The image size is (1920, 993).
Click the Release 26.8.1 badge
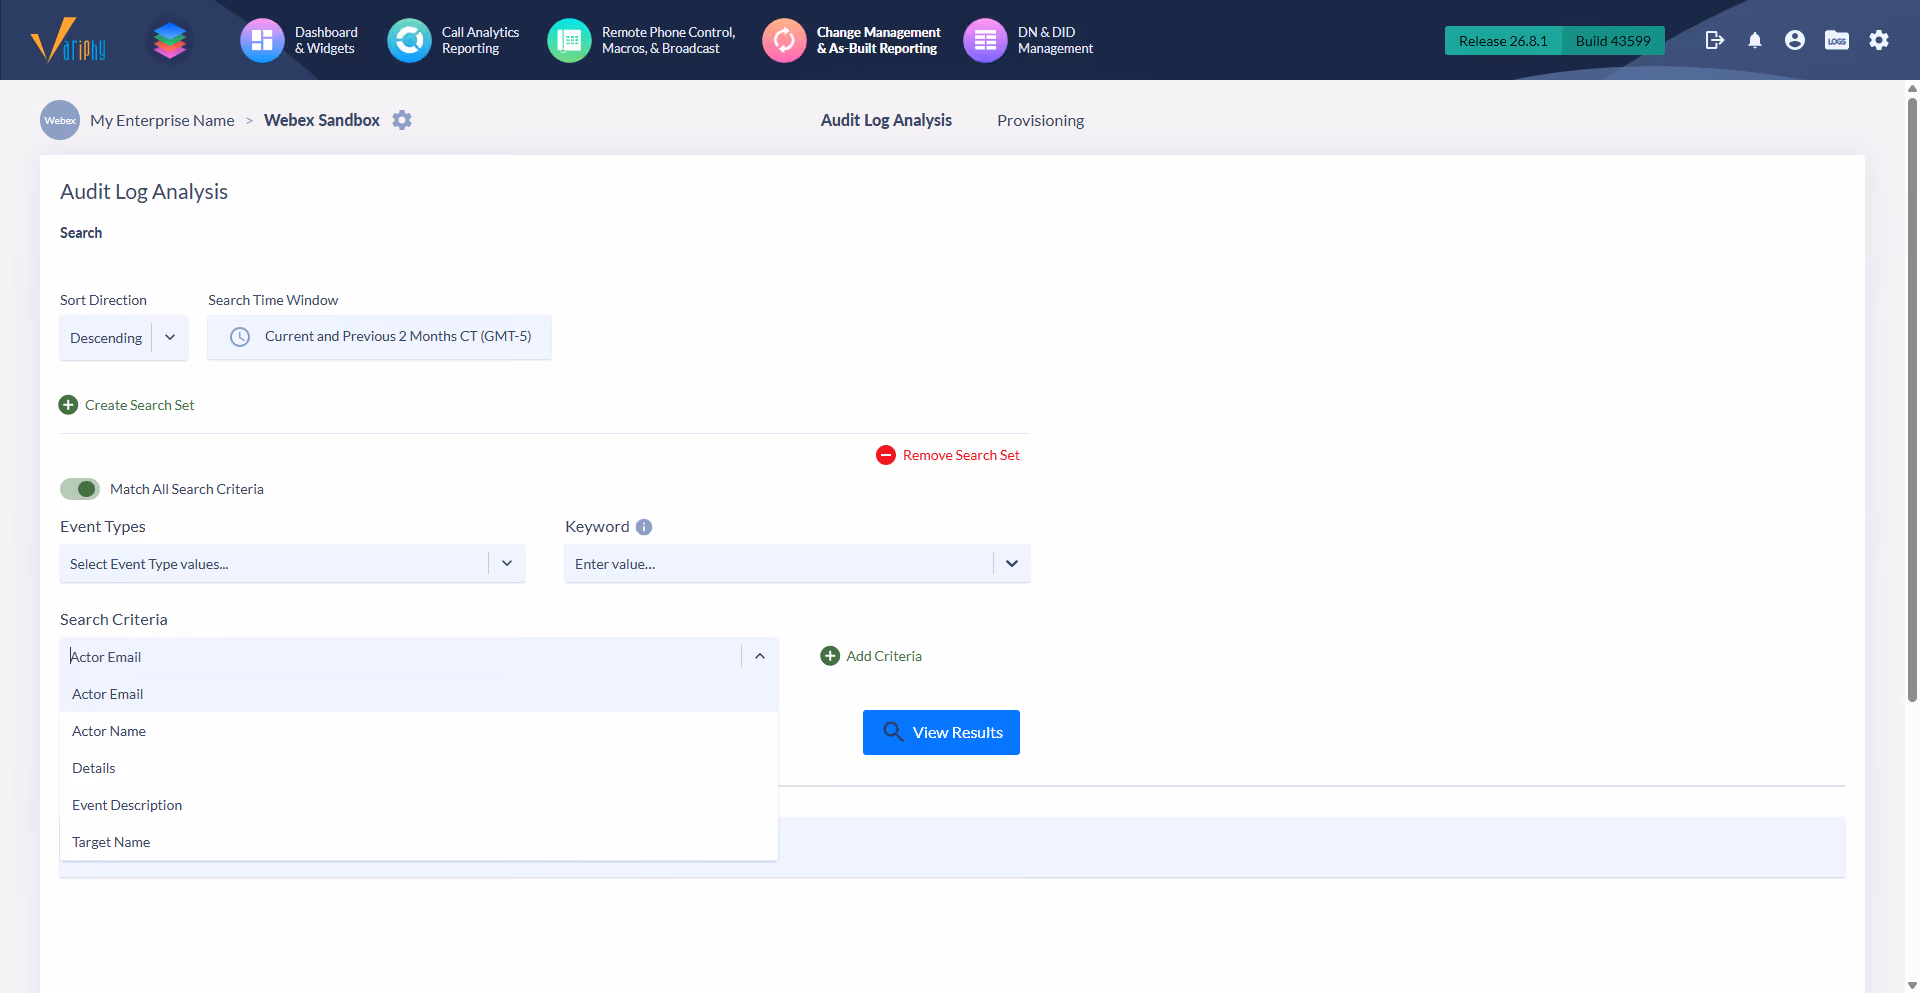click(1503, 41)
